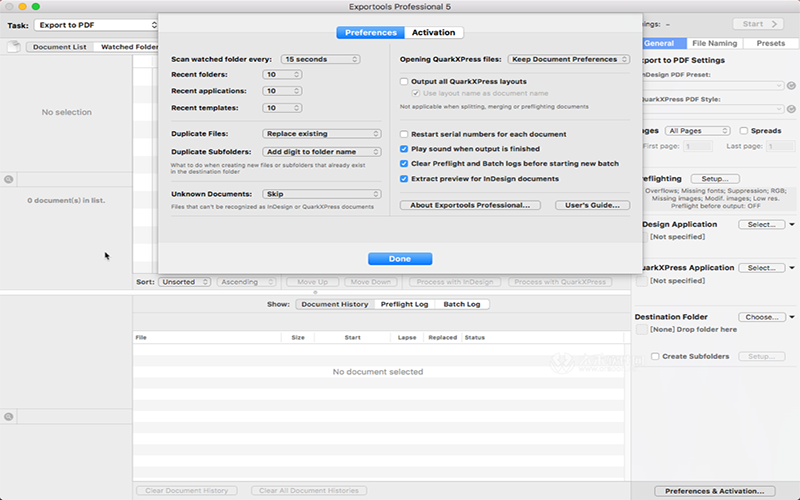Click the Last page input field
Screen dimensions: 800x500
780,146
